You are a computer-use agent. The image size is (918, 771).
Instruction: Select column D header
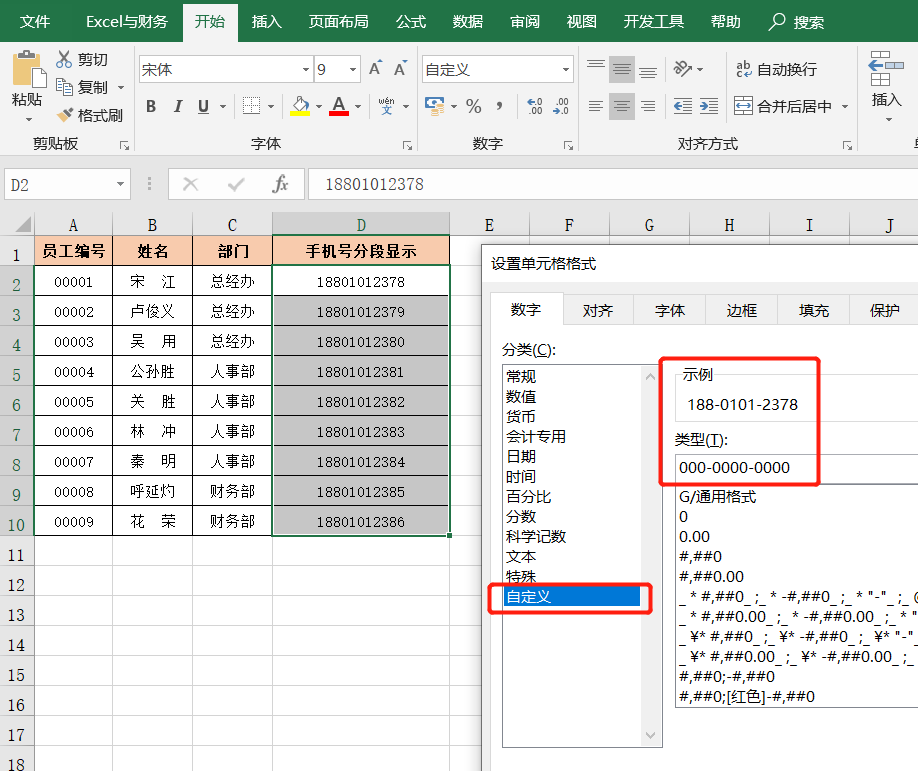coord(361,225)
